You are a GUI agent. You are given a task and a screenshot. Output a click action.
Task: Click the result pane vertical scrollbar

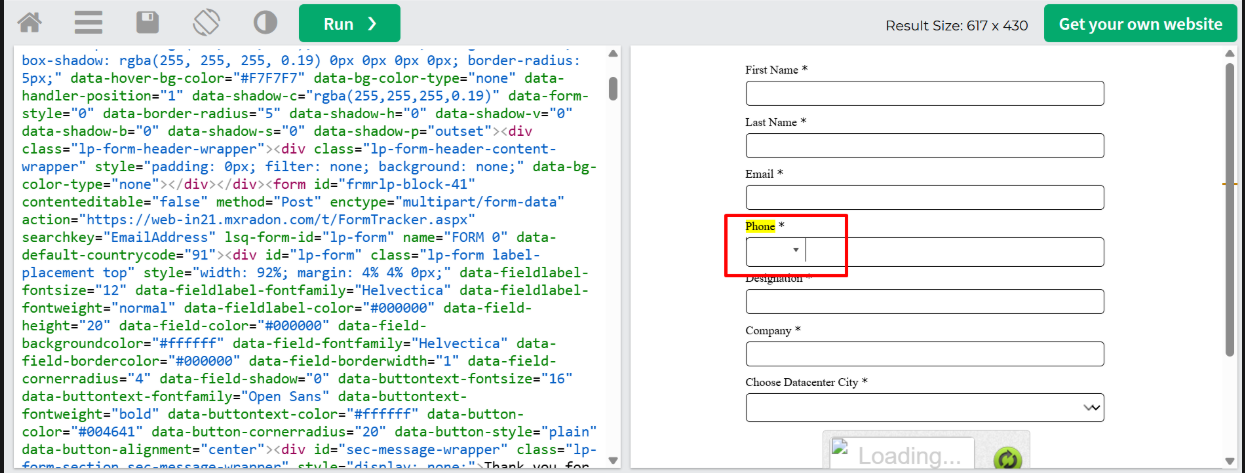1230,208
